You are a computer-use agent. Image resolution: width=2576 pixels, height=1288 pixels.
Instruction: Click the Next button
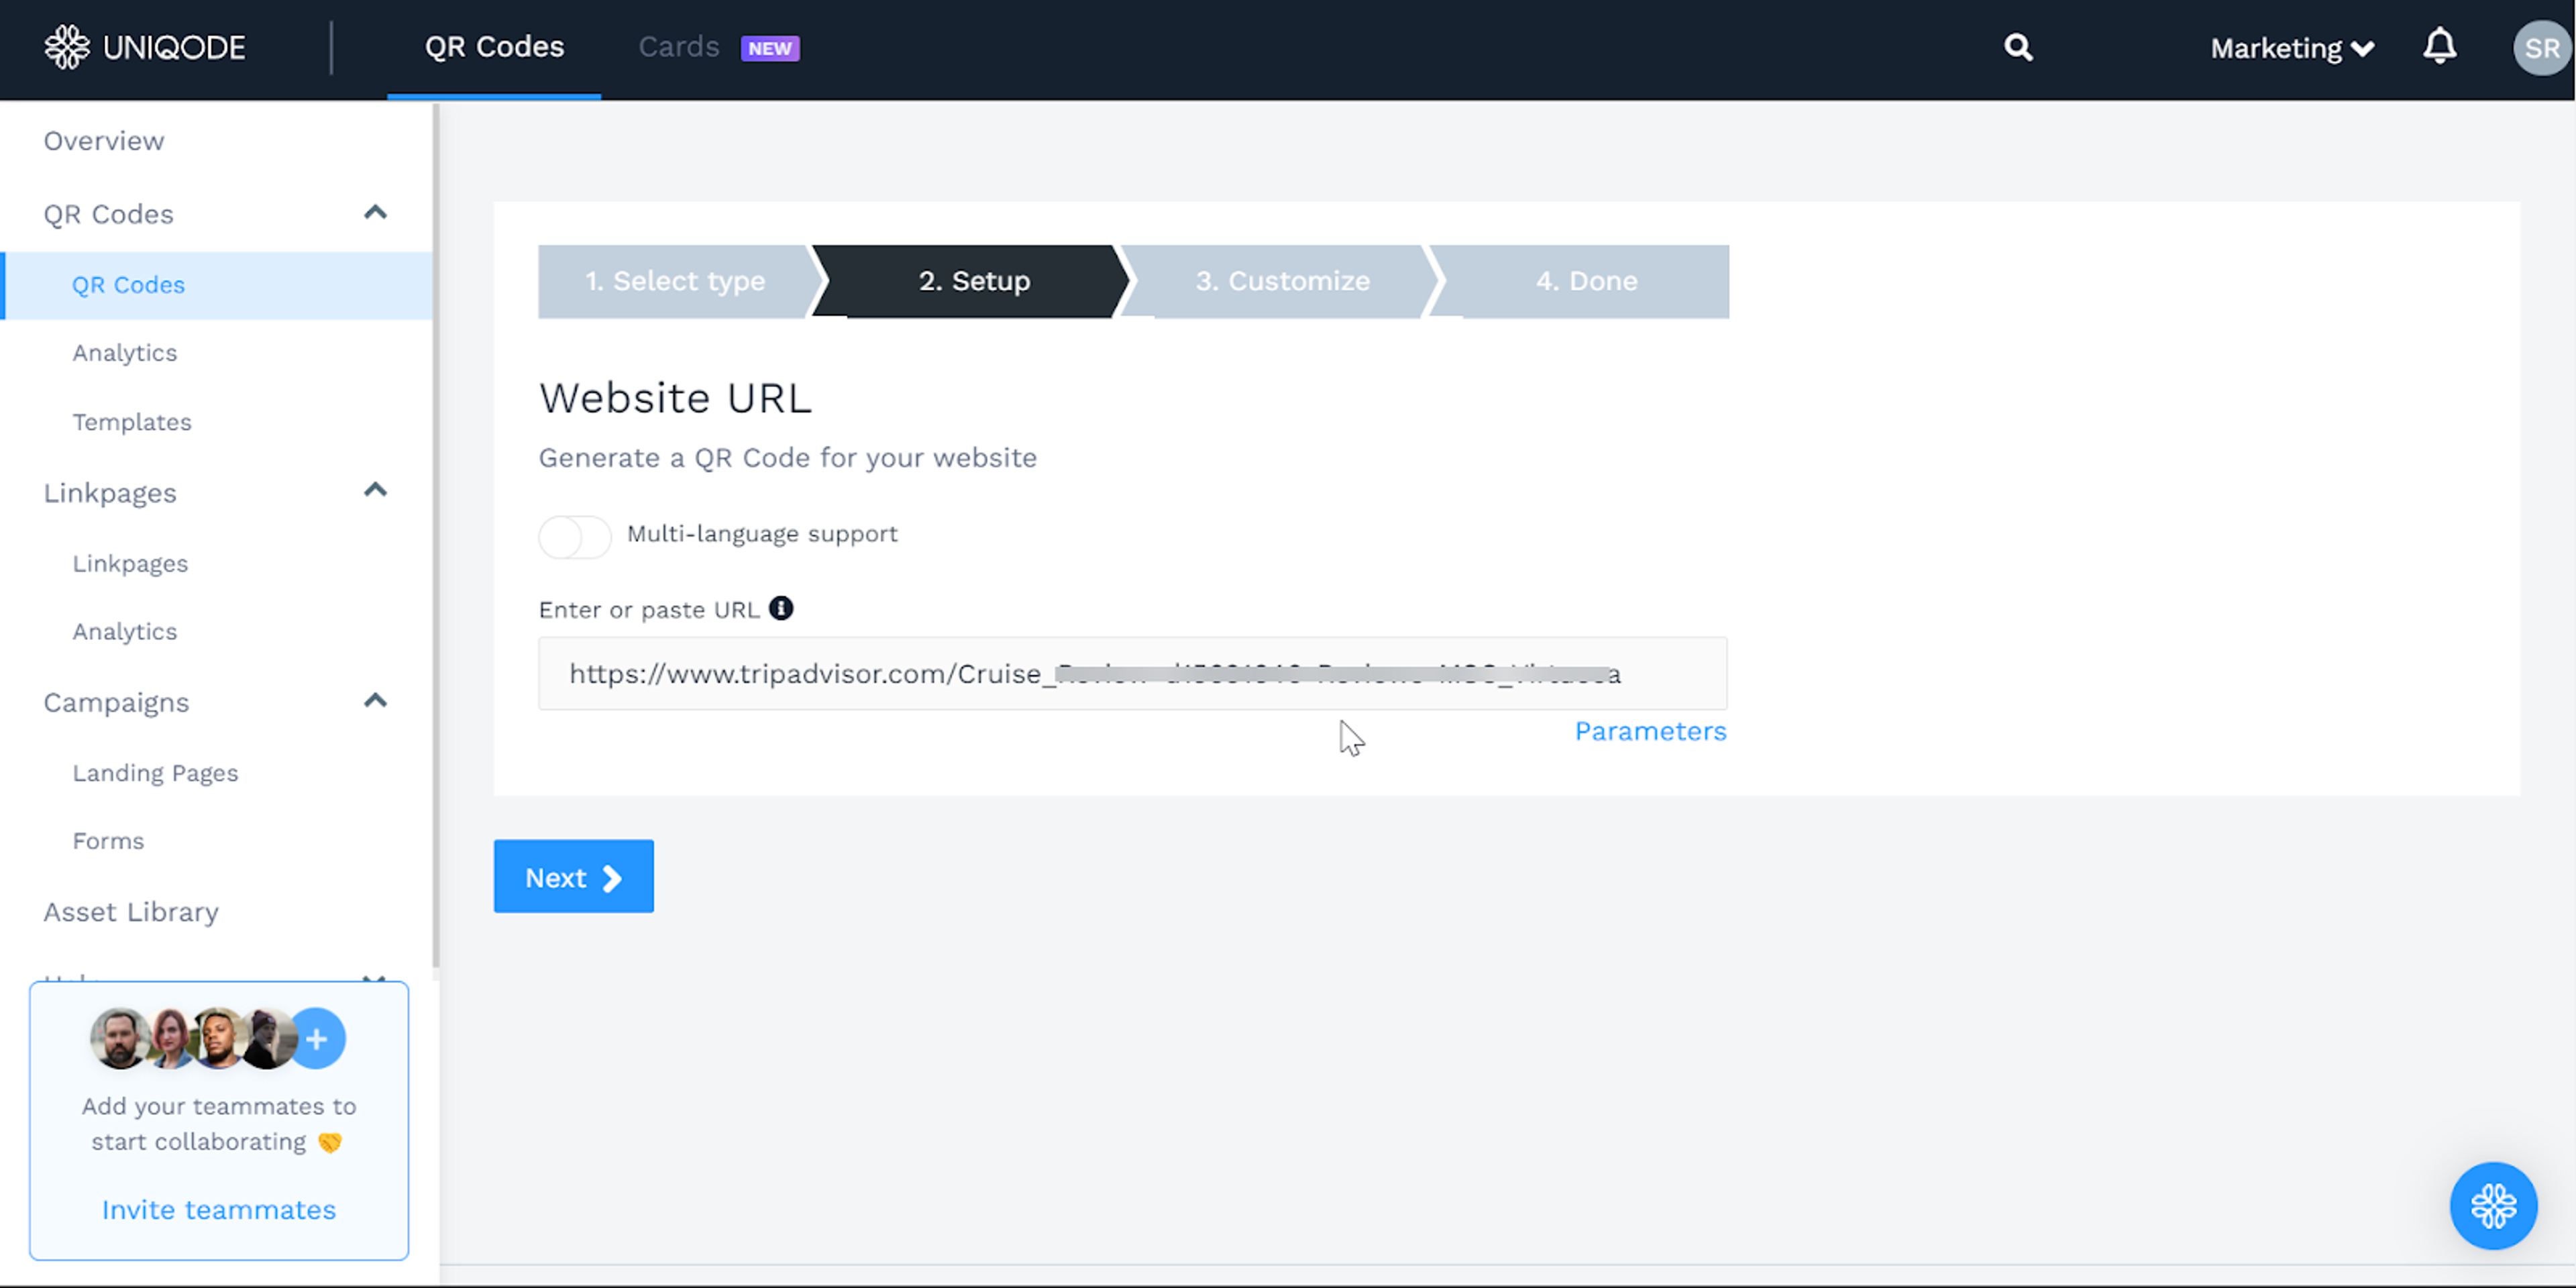point(573,877)
